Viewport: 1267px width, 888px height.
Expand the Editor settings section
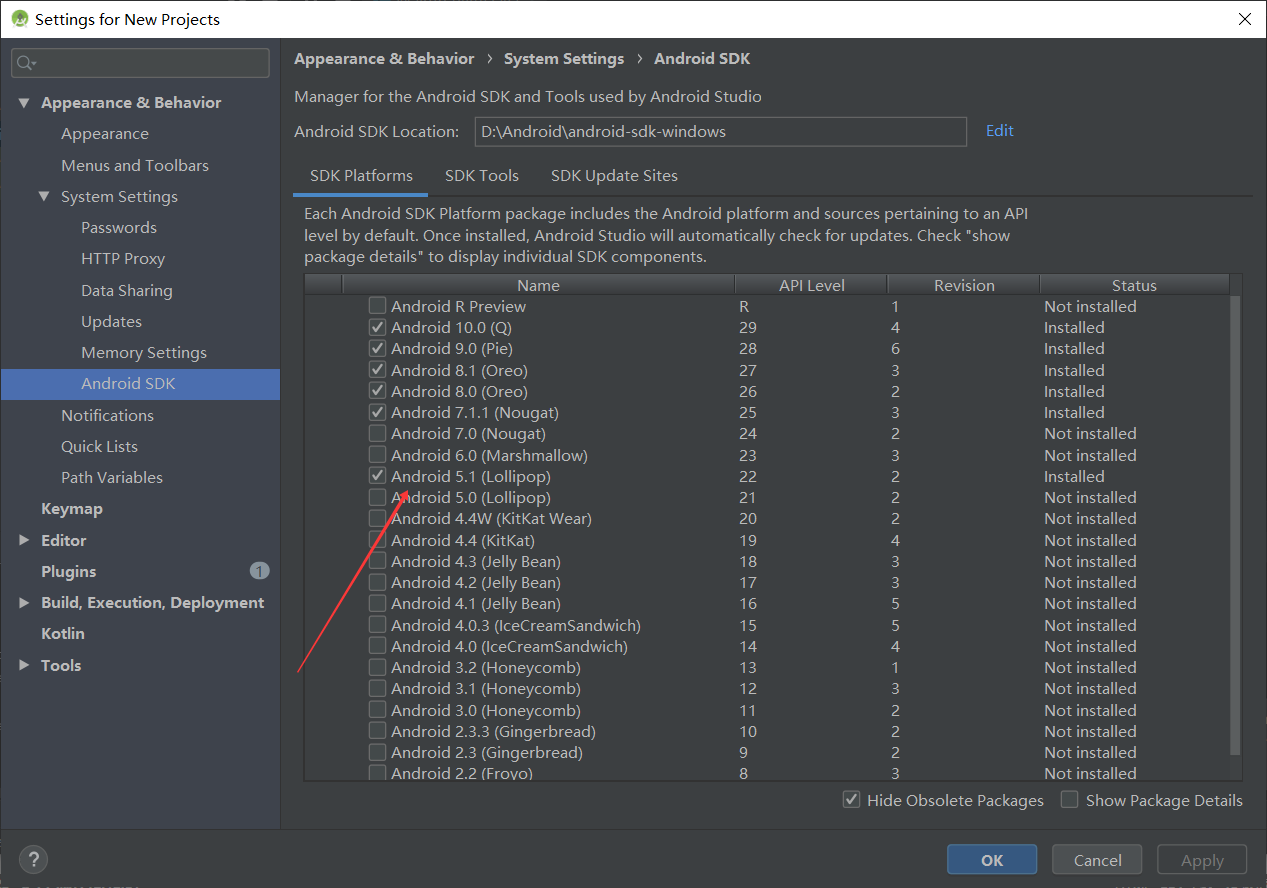point(24,540)
